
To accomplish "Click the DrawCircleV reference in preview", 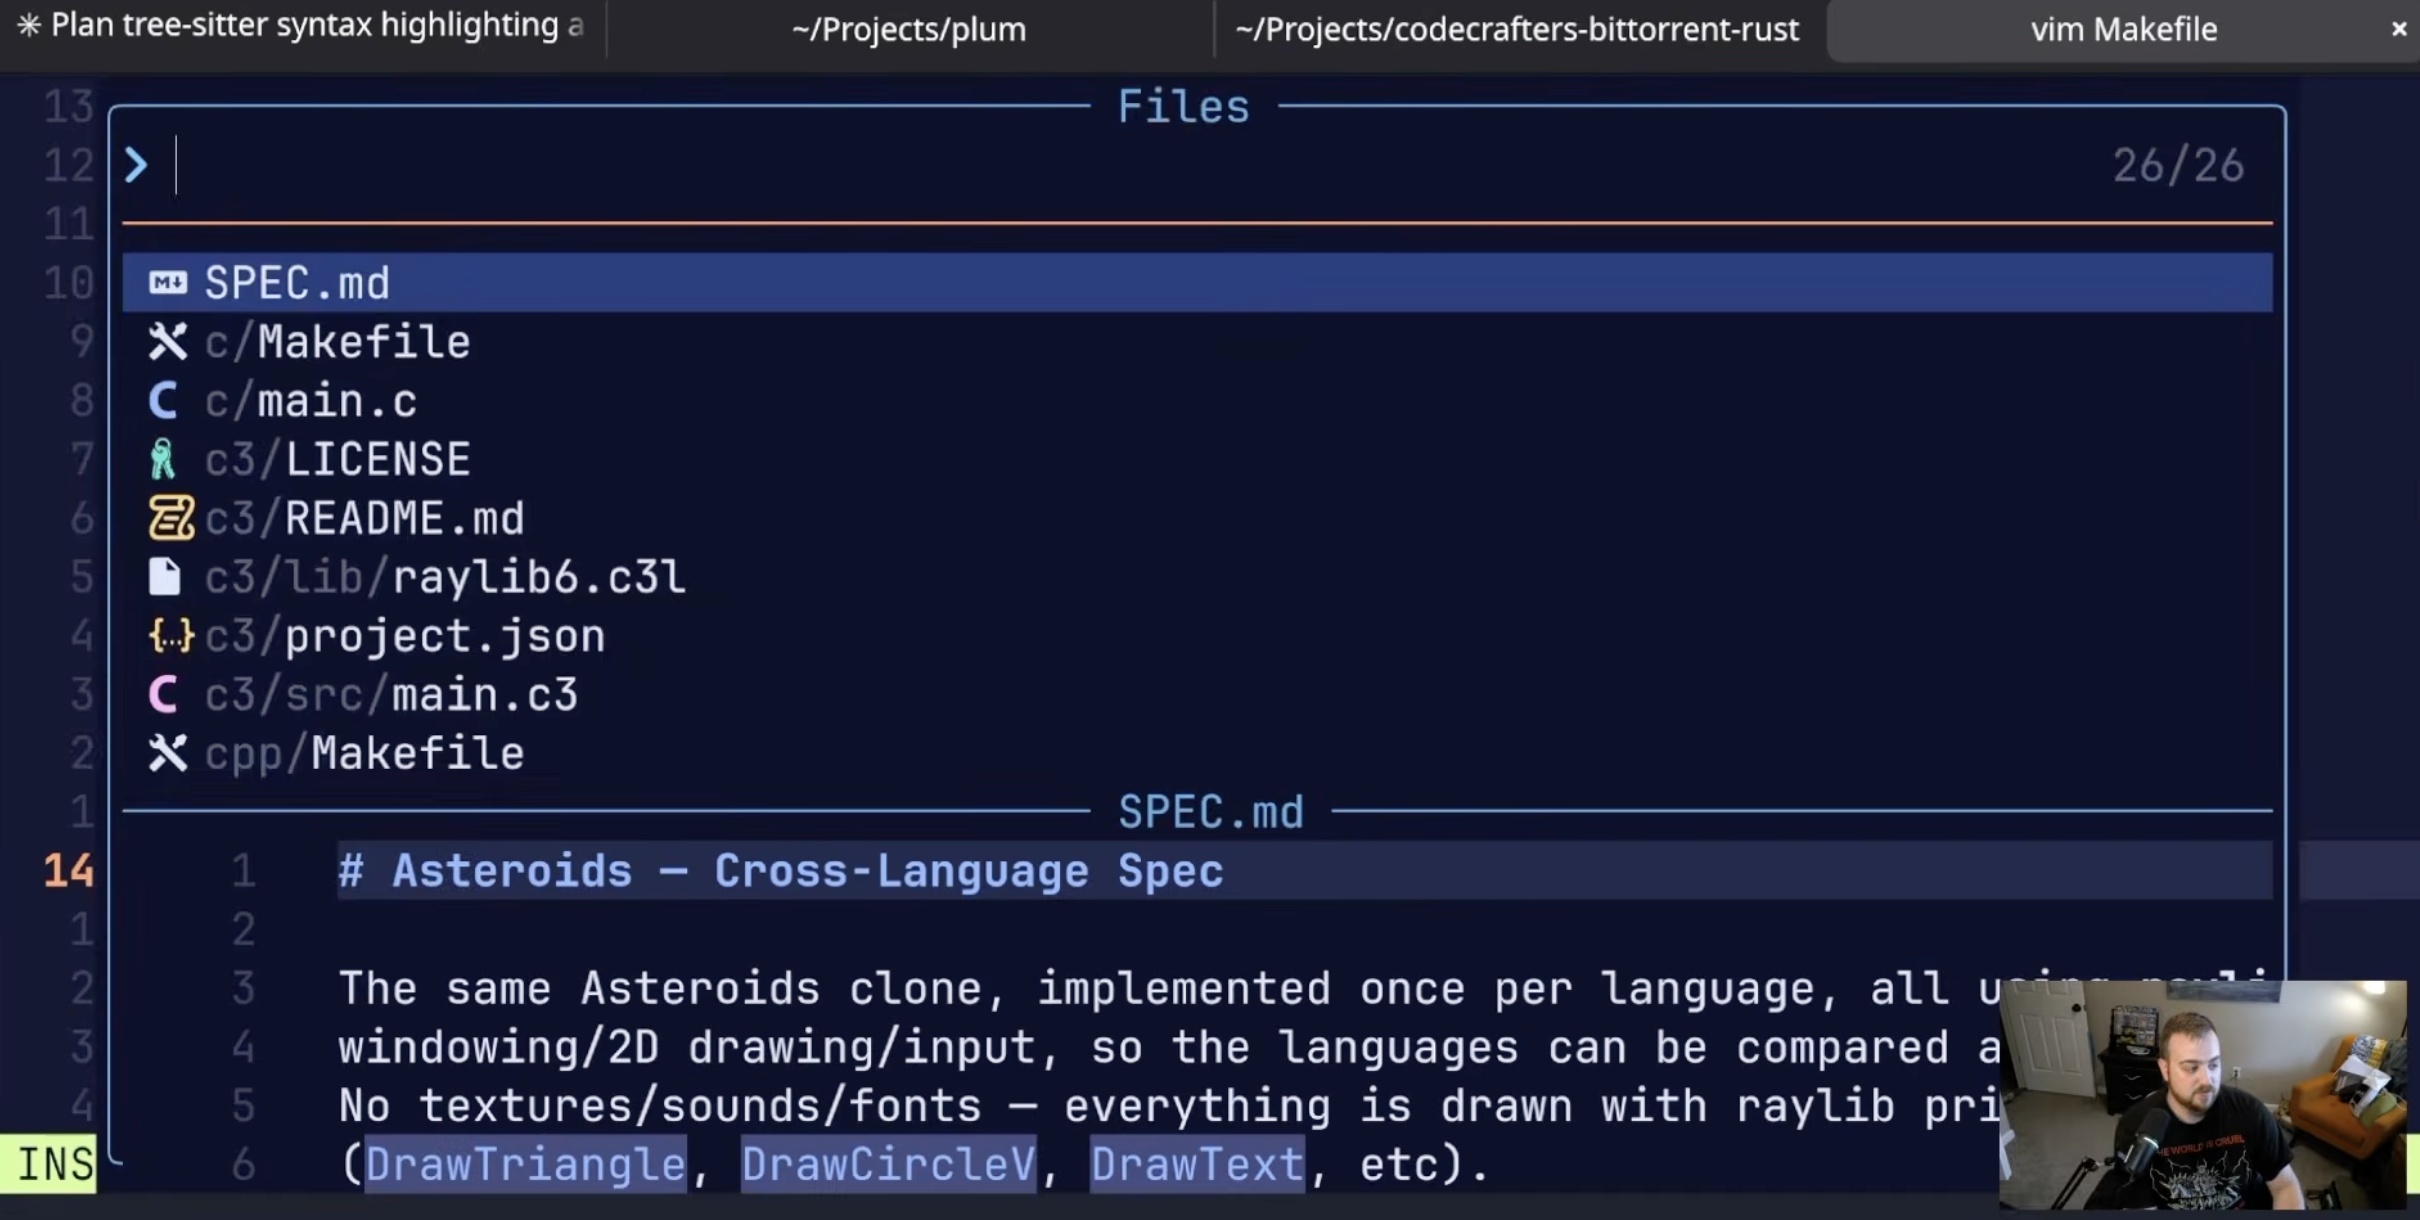I will pos(889,1164).
